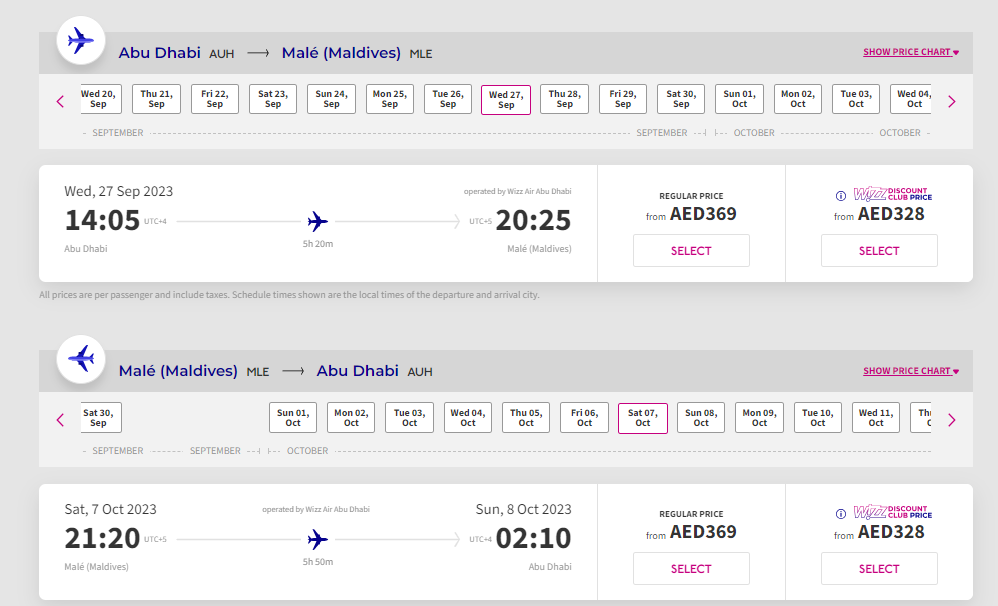Go to previous outbound dates arrow

point(60,101)
